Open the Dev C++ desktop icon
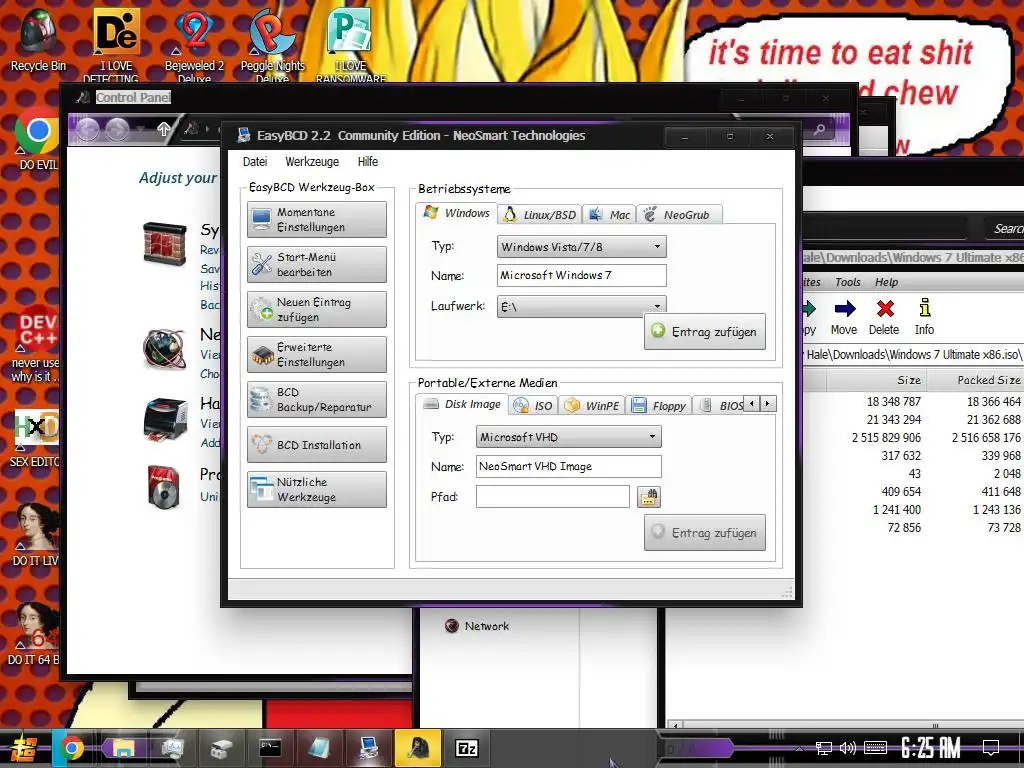 point(36,345)
